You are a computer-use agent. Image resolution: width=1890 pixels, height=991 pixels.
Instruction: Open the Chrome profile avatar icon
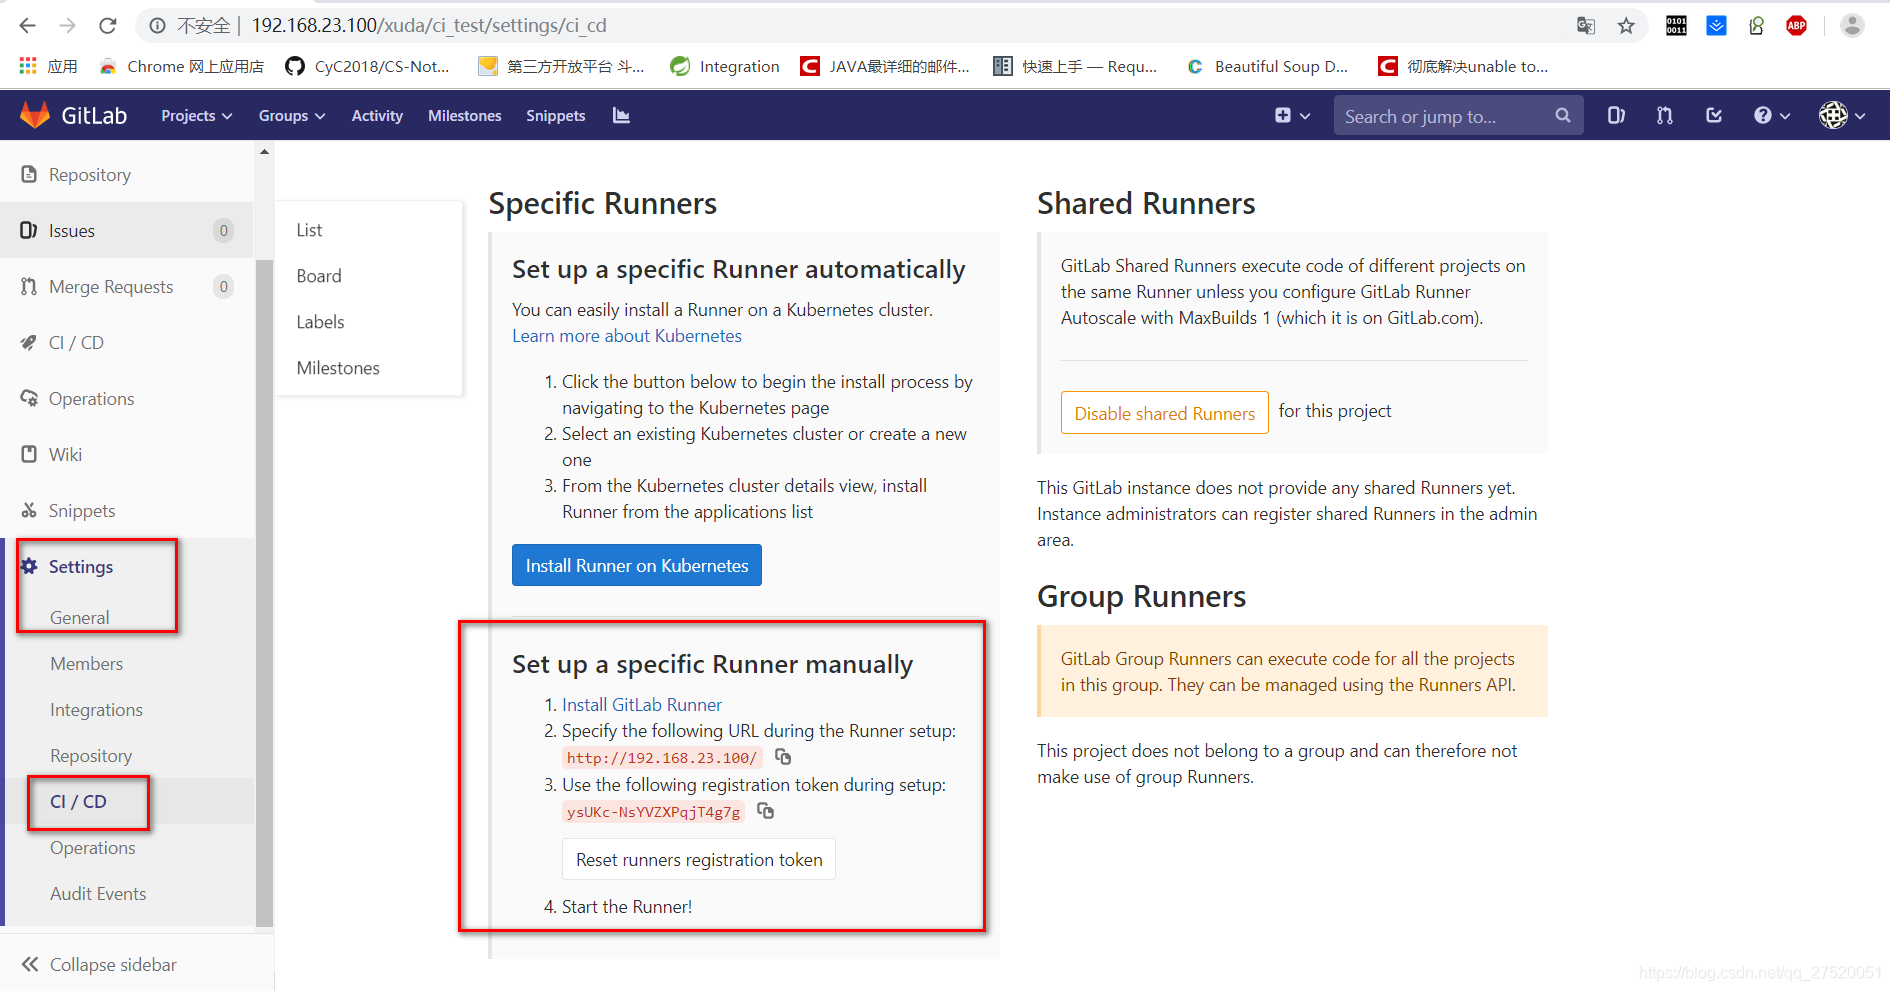click(1852, 26)
